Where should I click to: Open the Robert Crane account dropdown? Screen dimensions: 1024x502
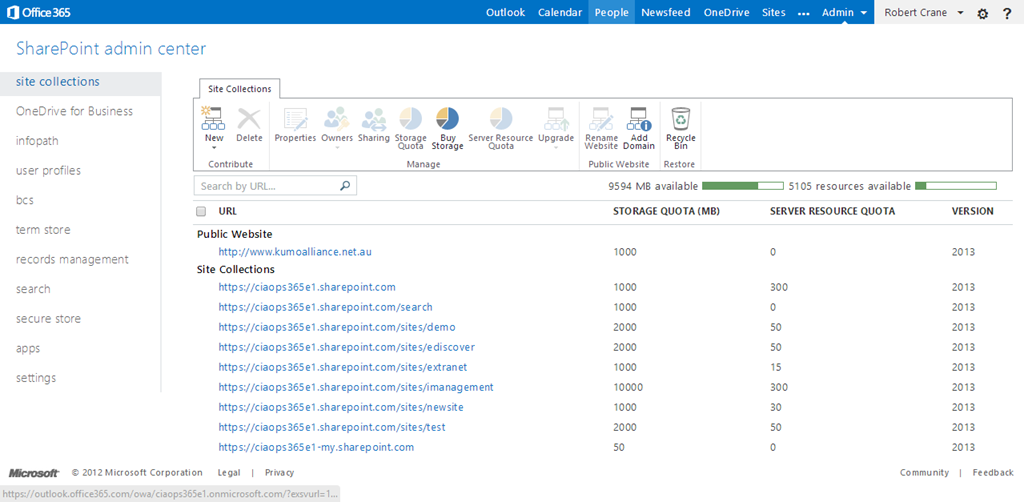926,12
